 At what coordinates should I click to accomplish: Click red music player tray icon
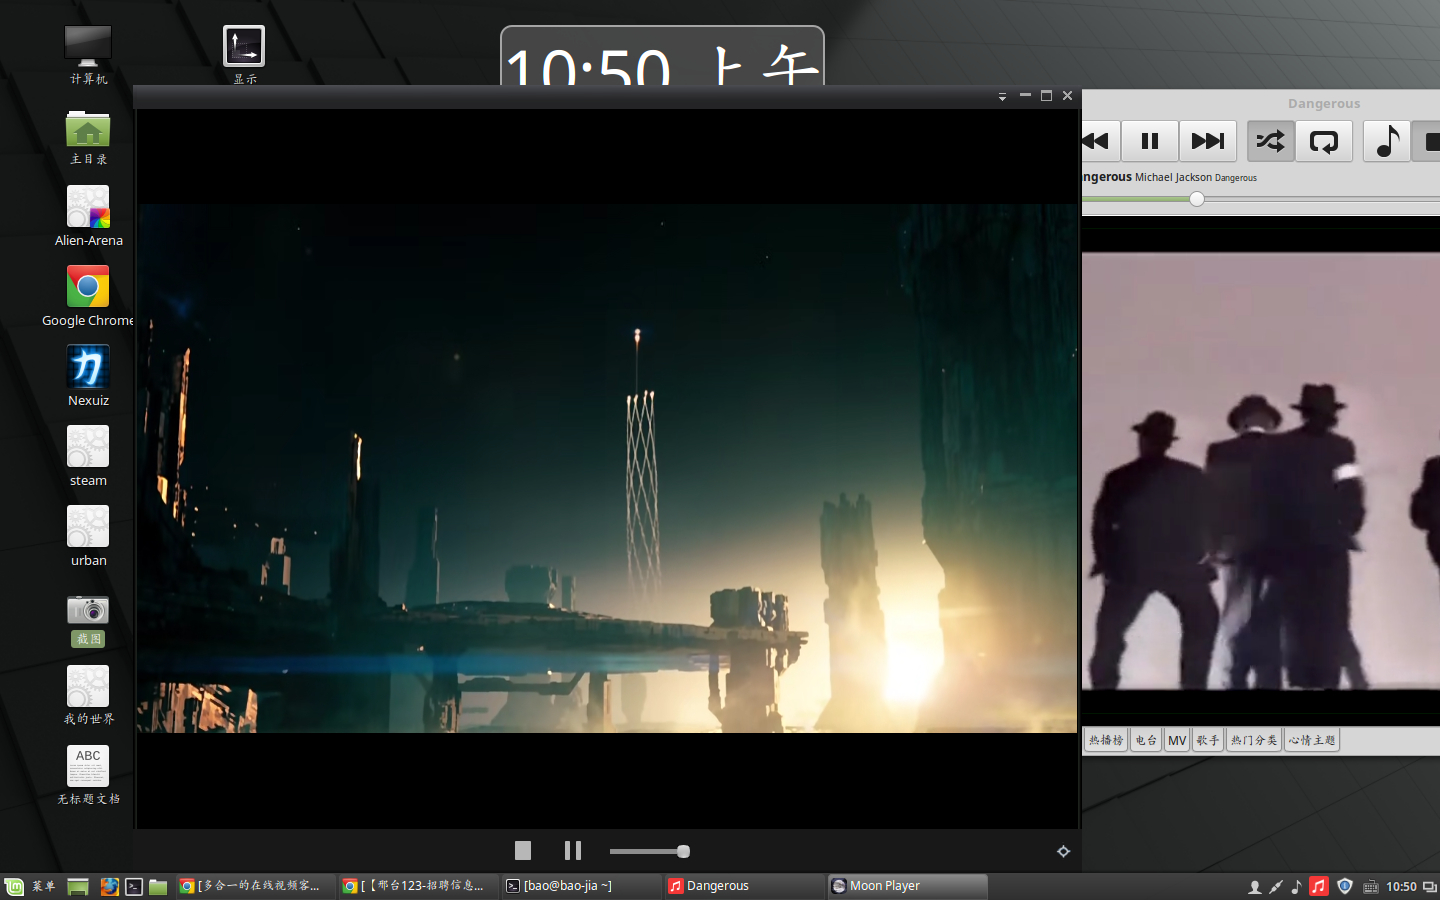1319,886
